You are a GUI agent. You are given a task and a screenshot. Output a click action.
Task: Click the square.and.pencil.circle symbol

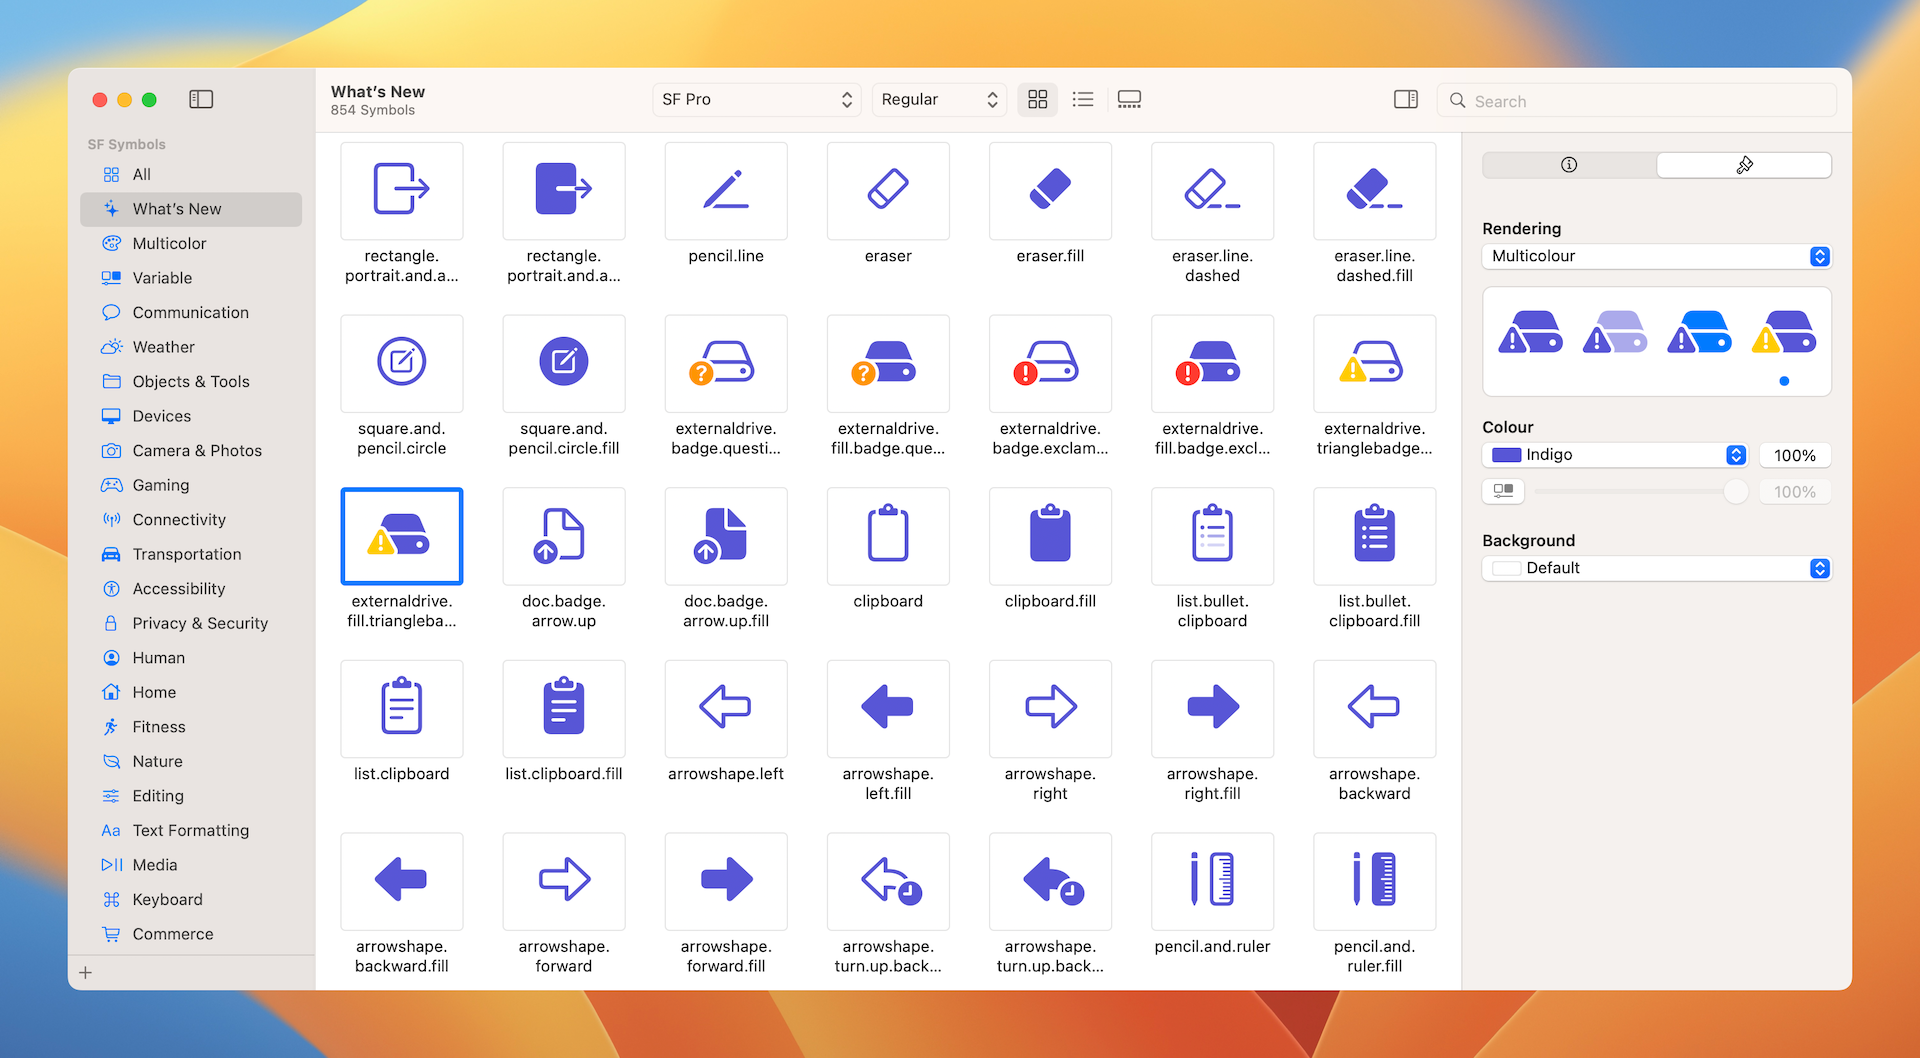tap(401, 363)
